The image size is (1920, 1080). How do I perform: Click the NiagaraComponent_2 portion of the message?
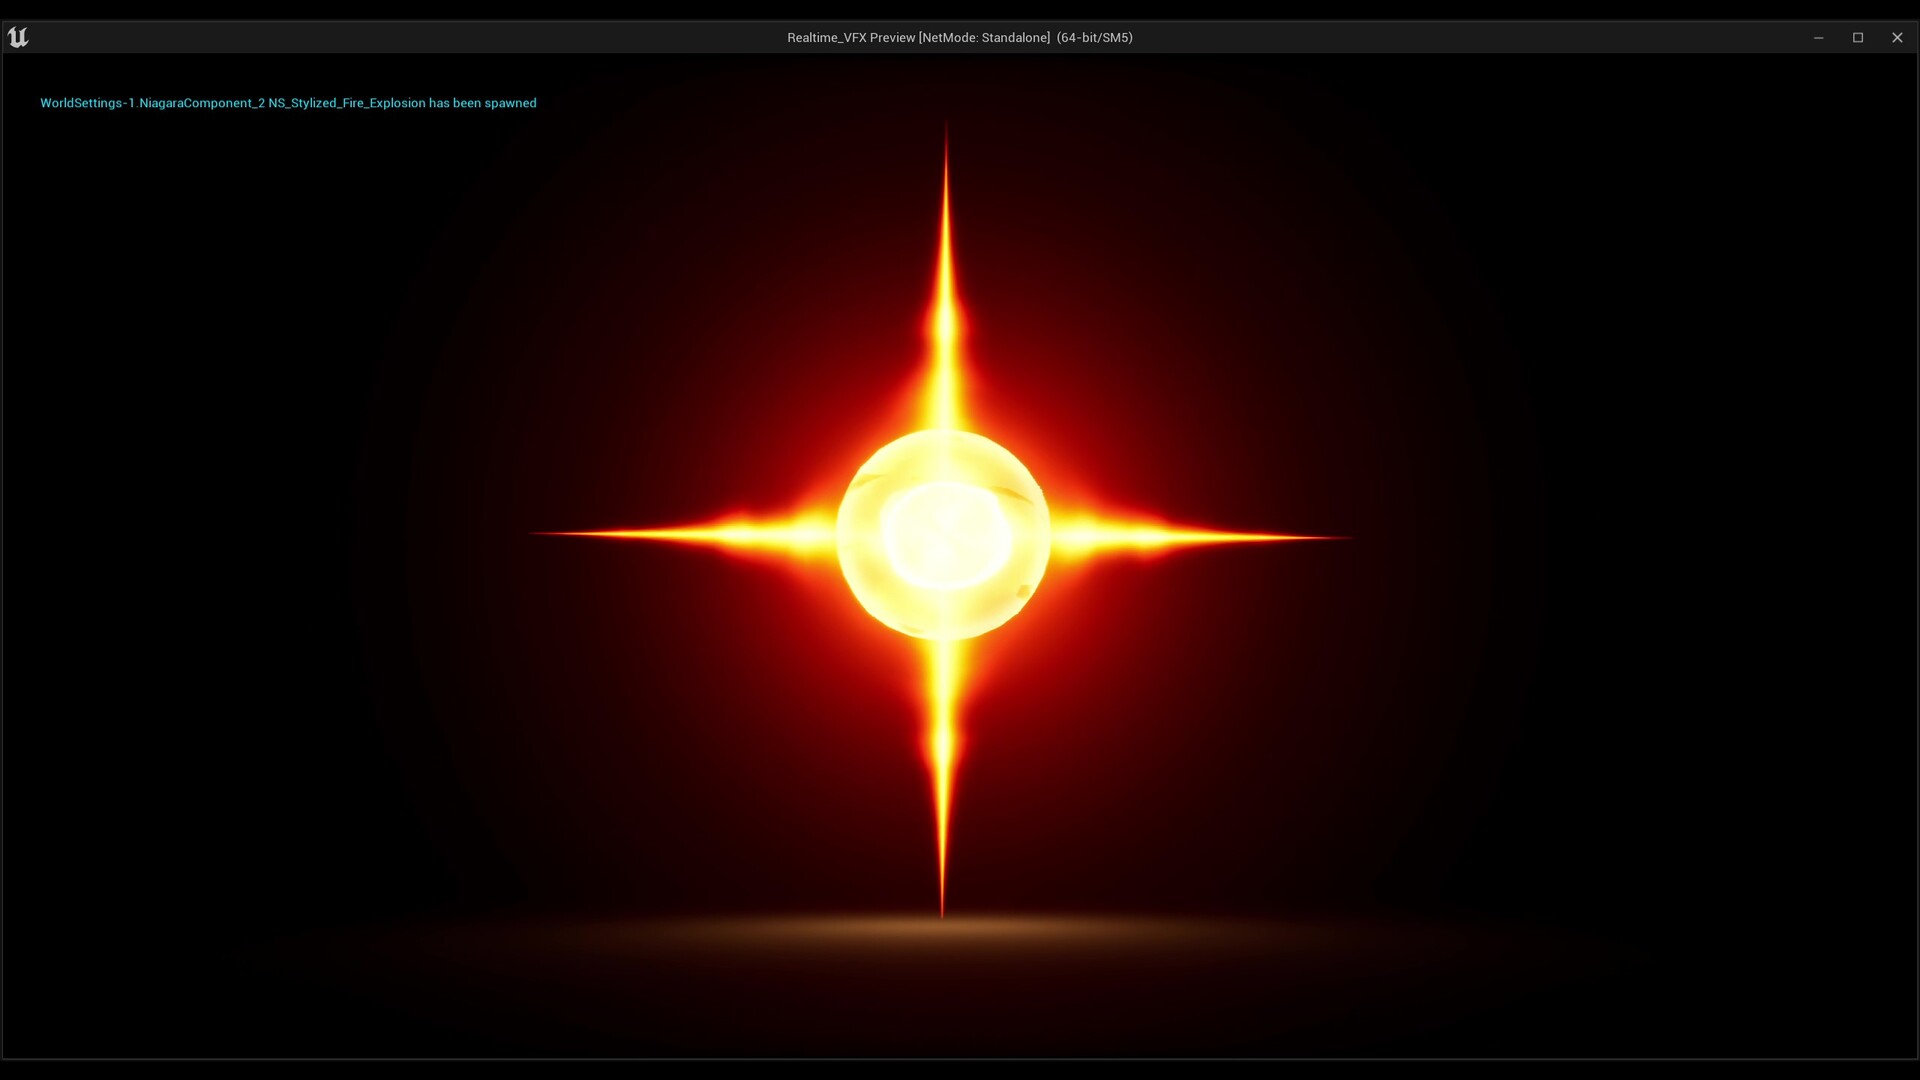coord(200,102)
